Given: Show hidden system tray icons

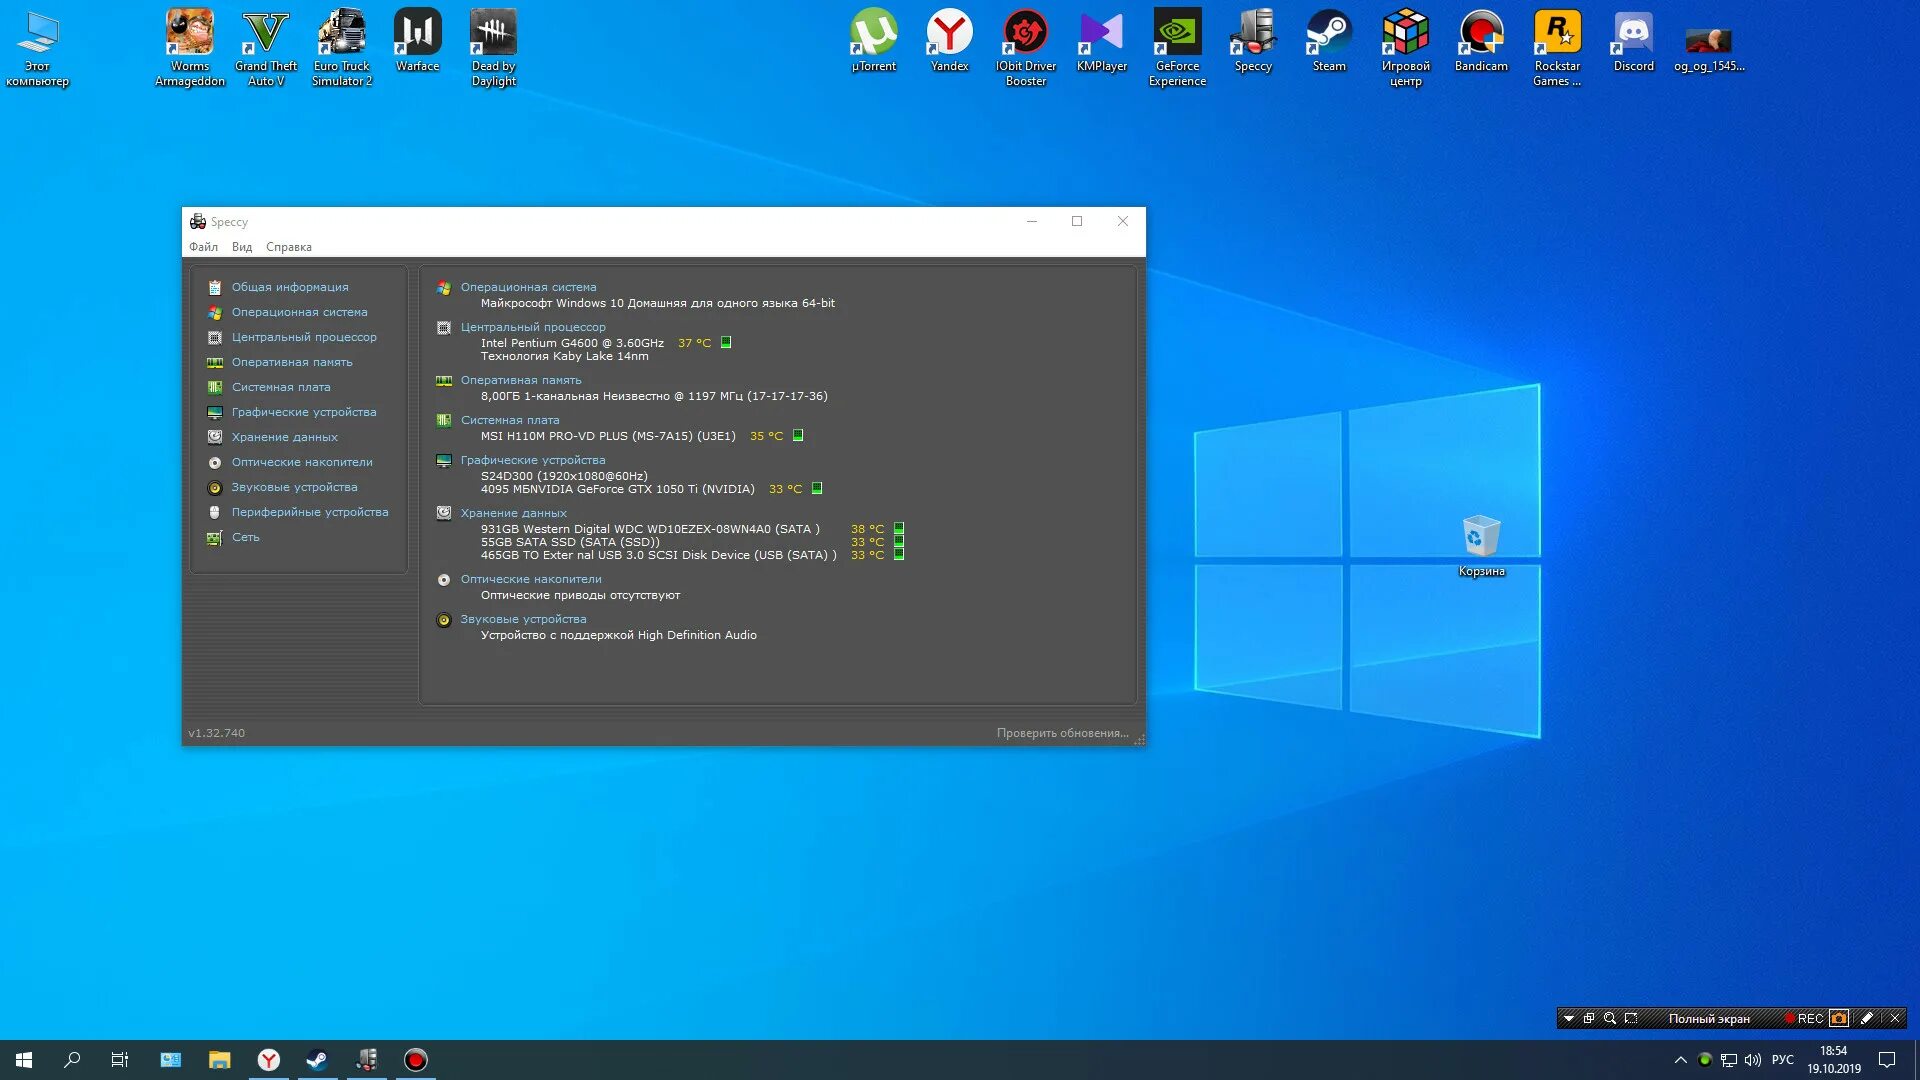Looking at the screenshot, I should (1681, 1060).
